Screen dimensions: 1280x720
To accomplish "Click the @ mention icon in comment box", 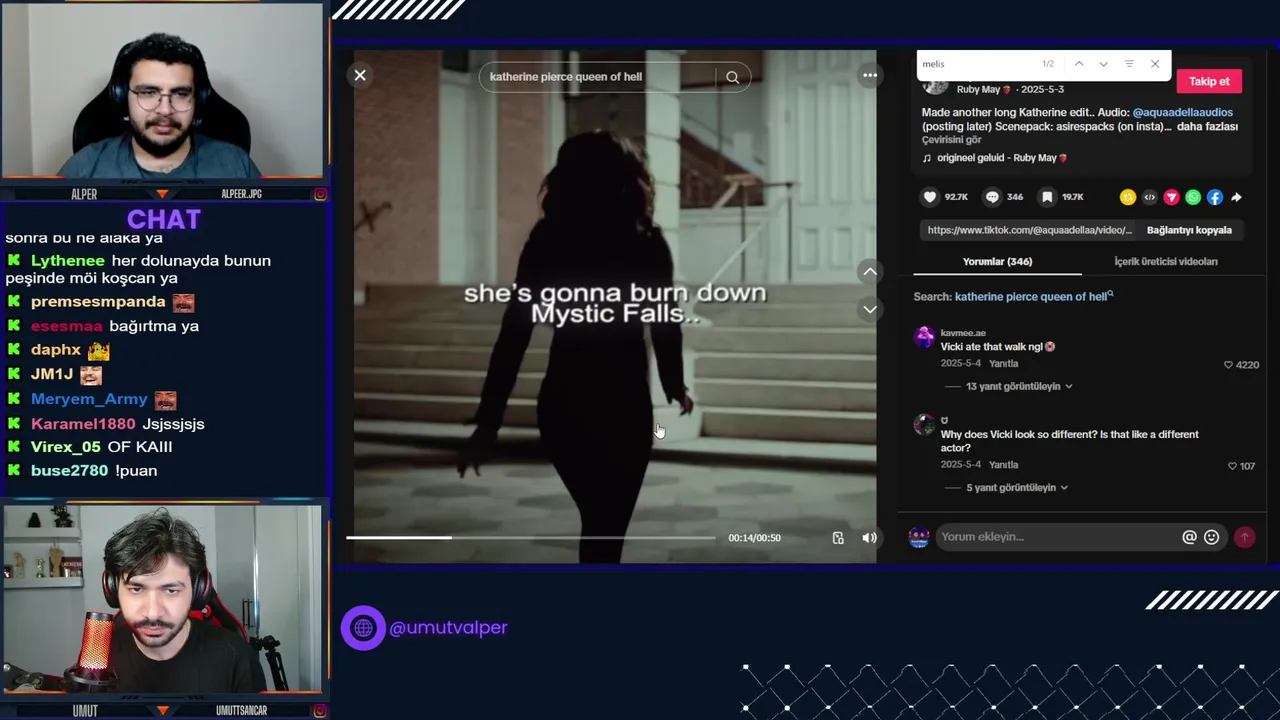I will 1189,537.
